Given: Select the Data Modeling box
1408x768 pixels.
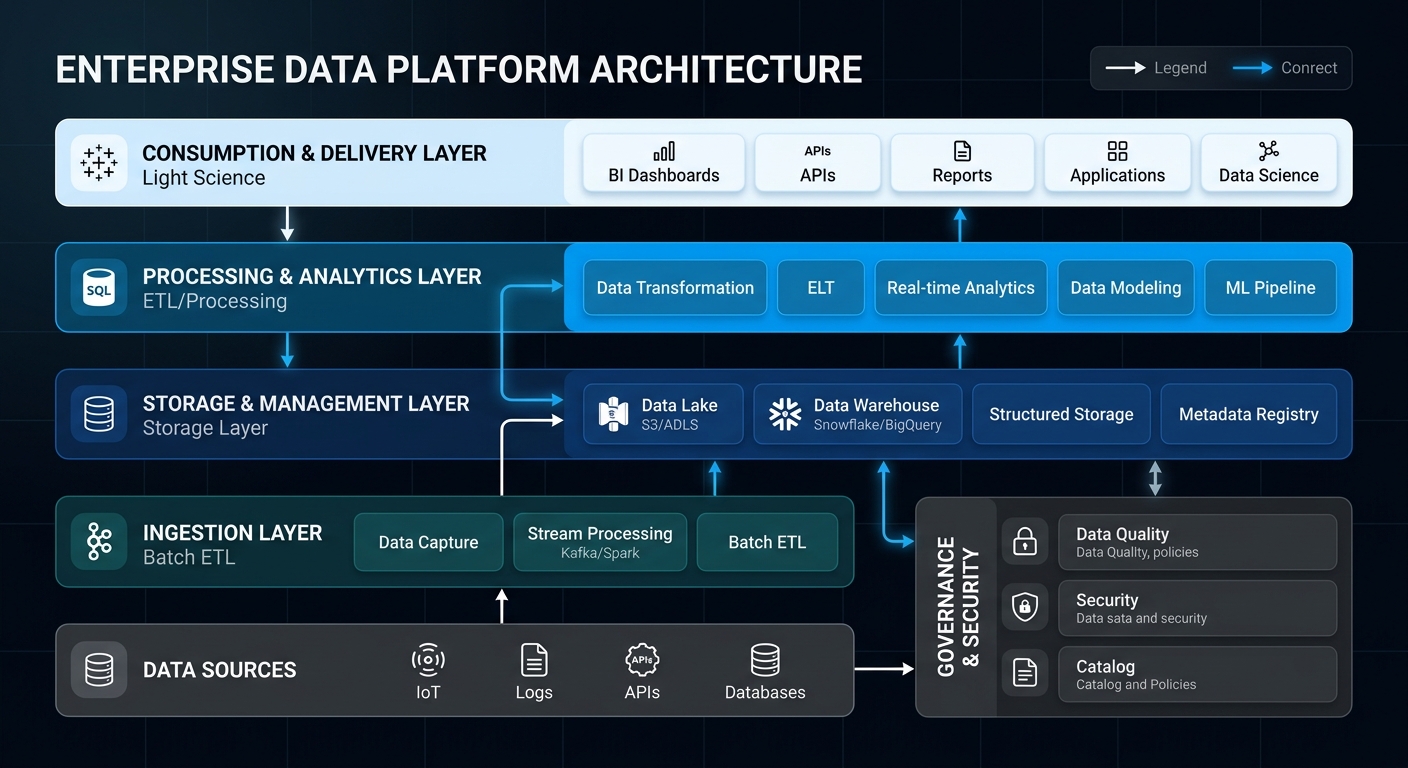Looking at the screenshot, I should coord(1125,288).
